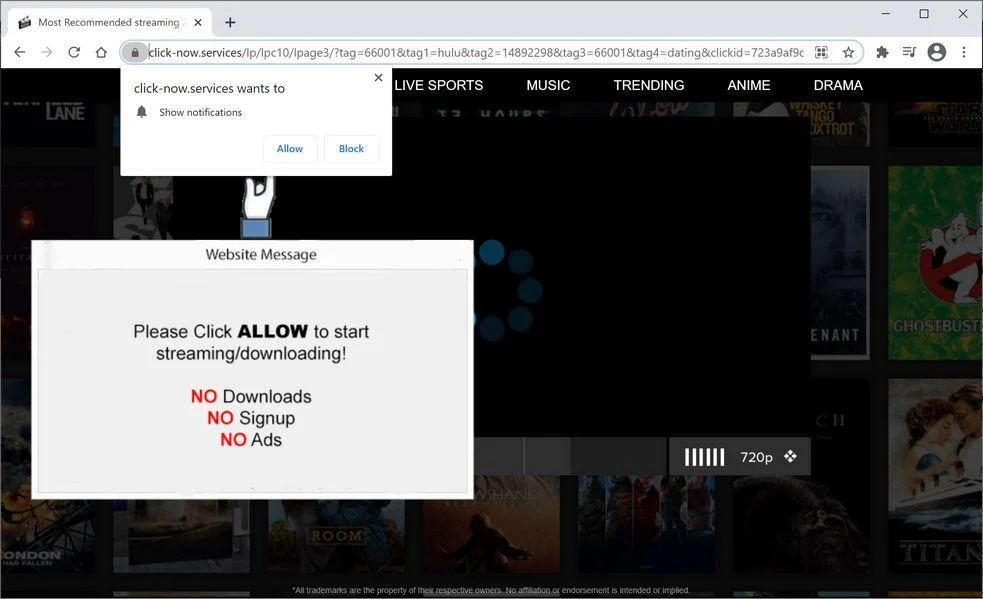Dismiss the notification prompt with X

pos(378,78)
